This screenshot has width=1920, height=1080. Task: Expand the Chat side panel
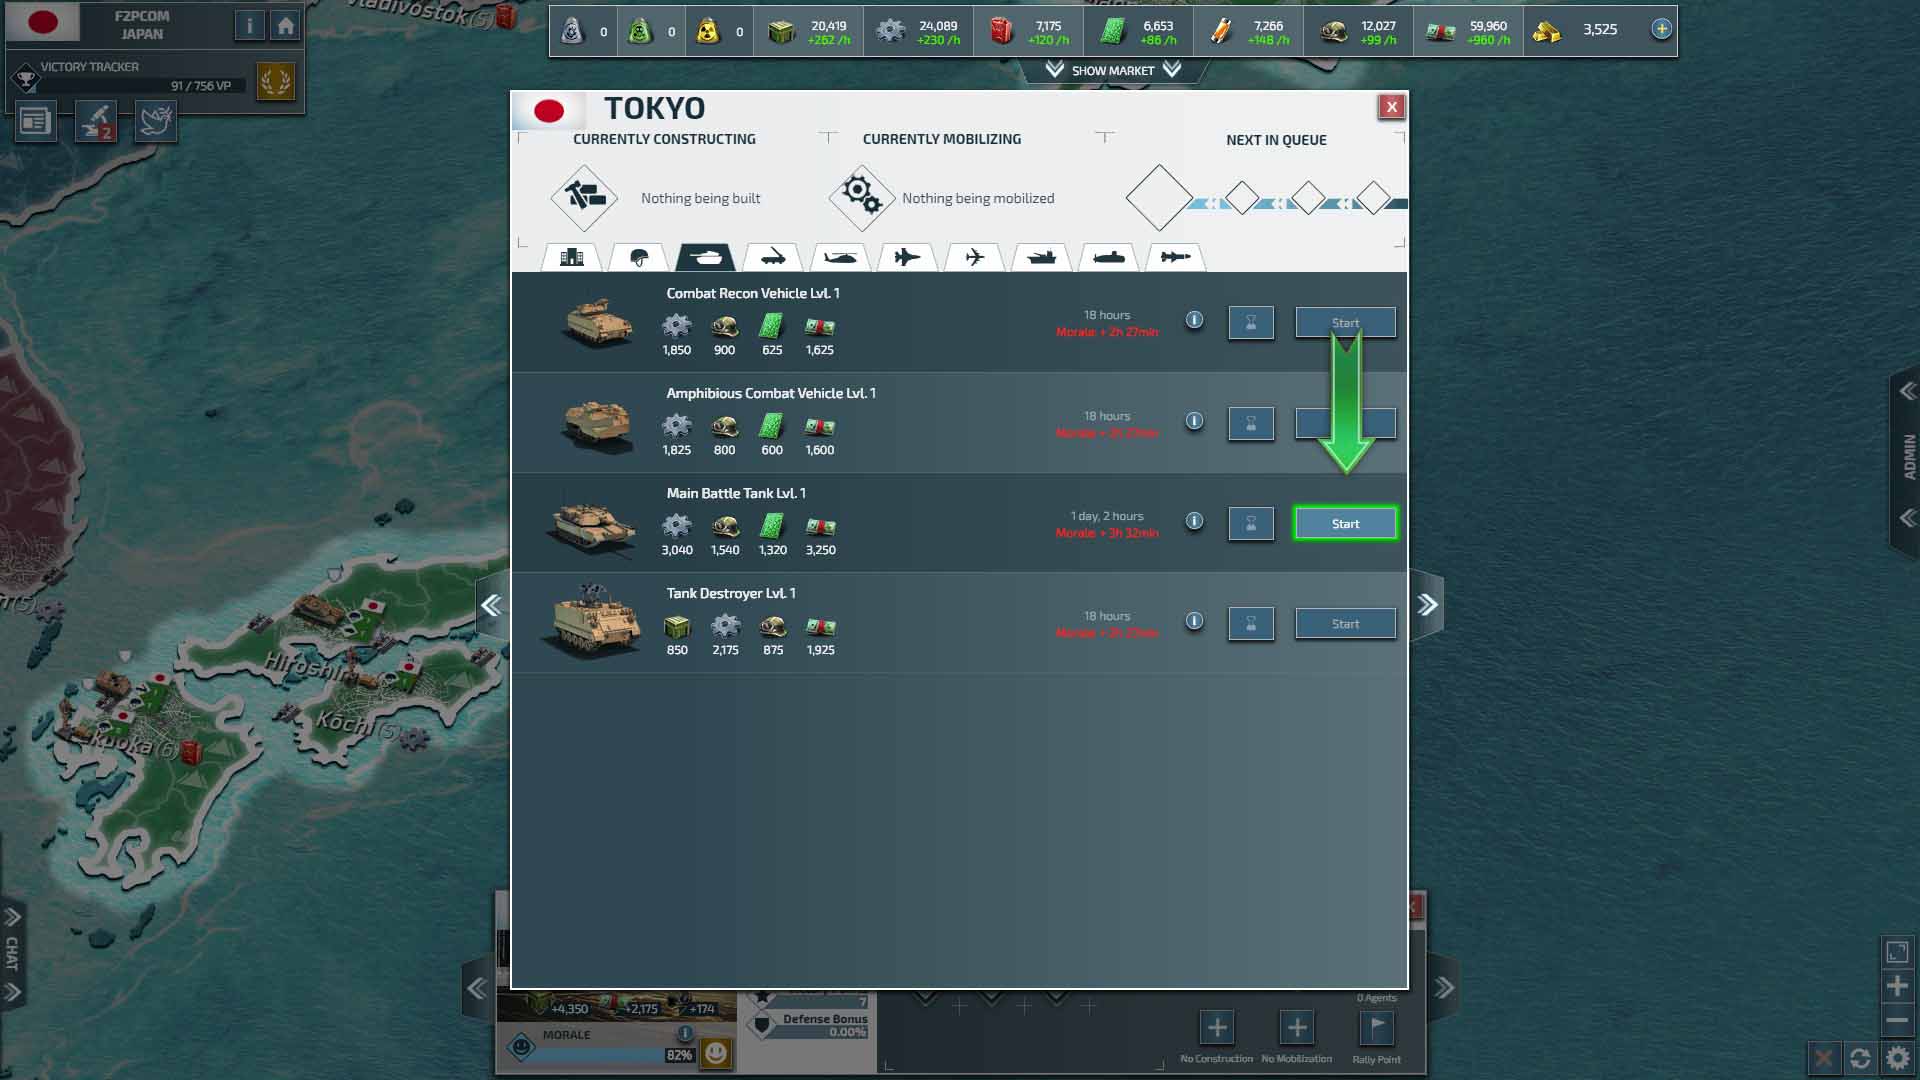tap(13, 953)
